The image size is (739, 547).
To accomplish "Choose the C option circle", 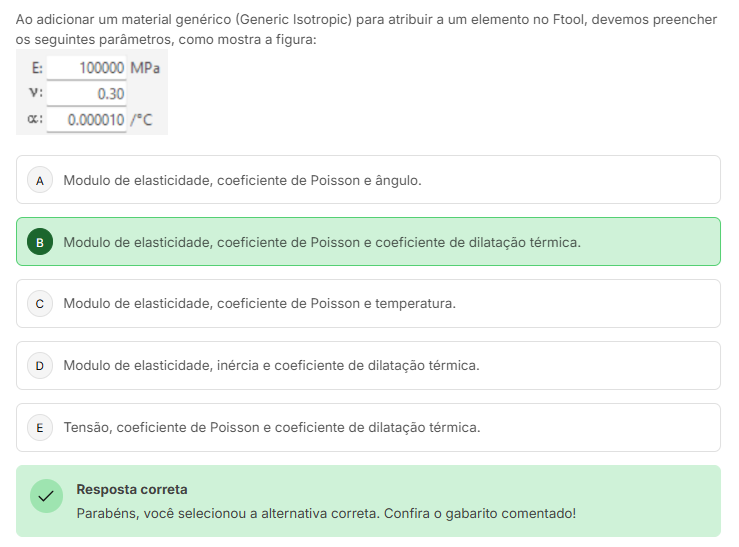I will 40,303.
